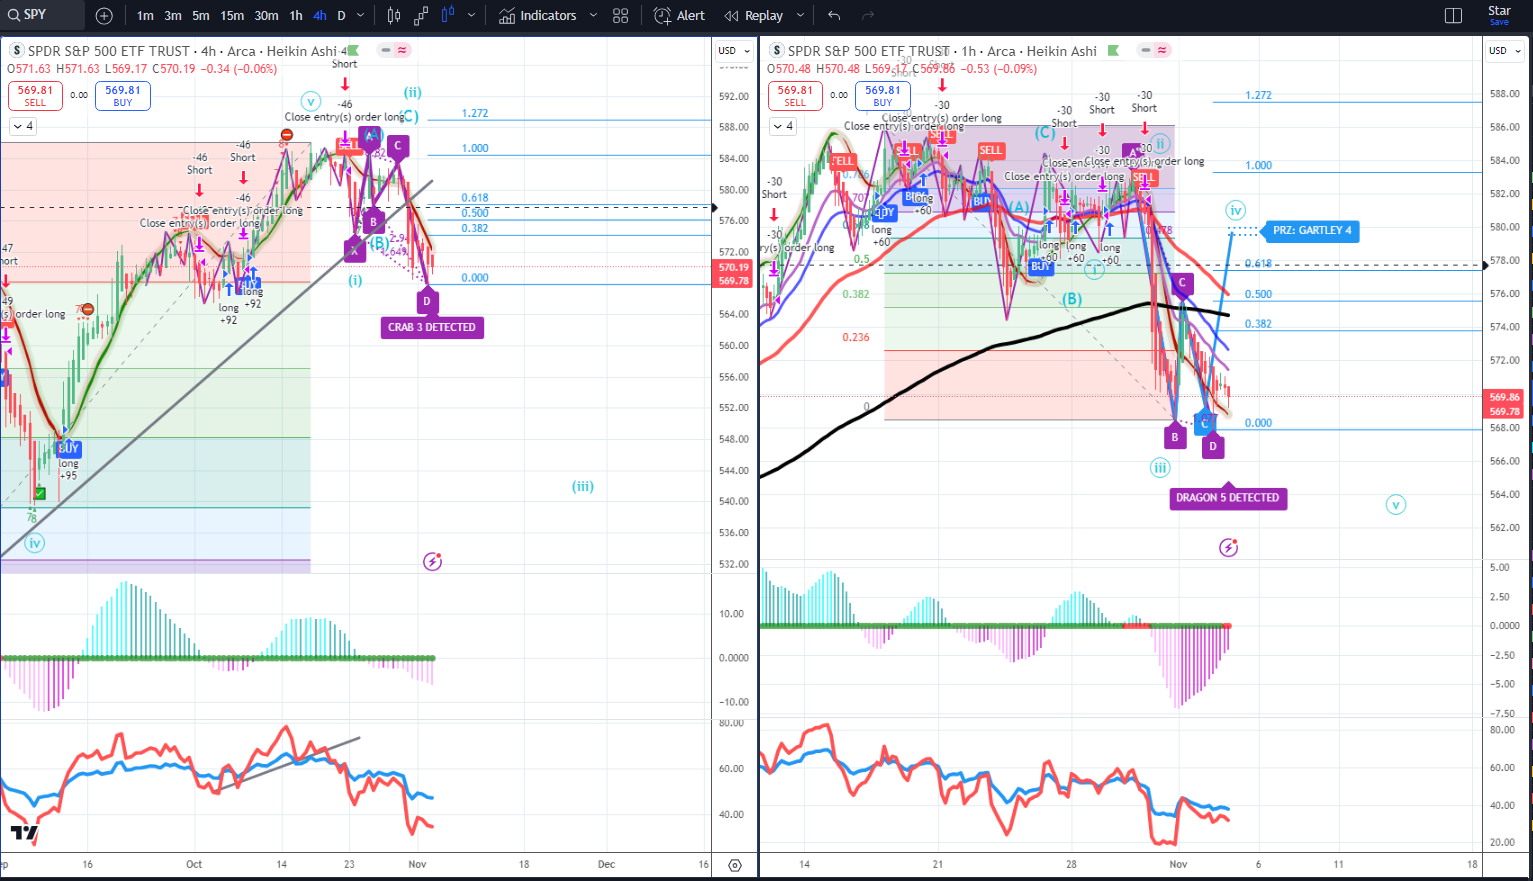The height and width of the screenshot is (881, 1533).
Task: Select the green BUY marker in the 1h chart's green zone
Action: [1040, 266]
